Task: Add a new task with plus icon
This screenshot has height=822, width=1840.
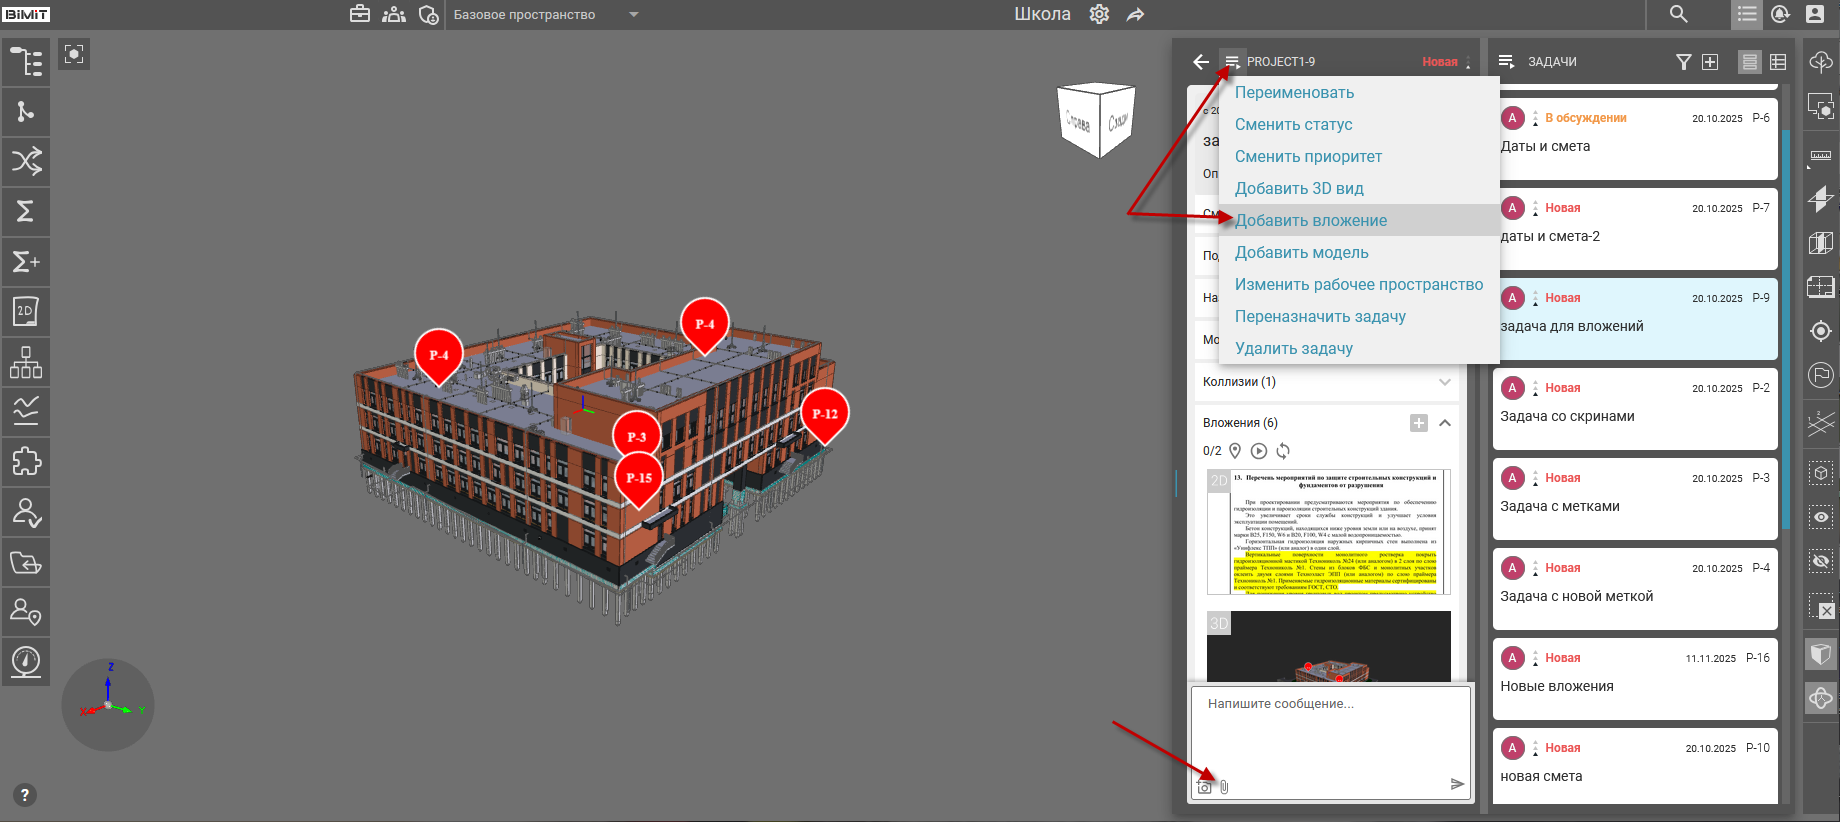Action: pos(1710,62)
